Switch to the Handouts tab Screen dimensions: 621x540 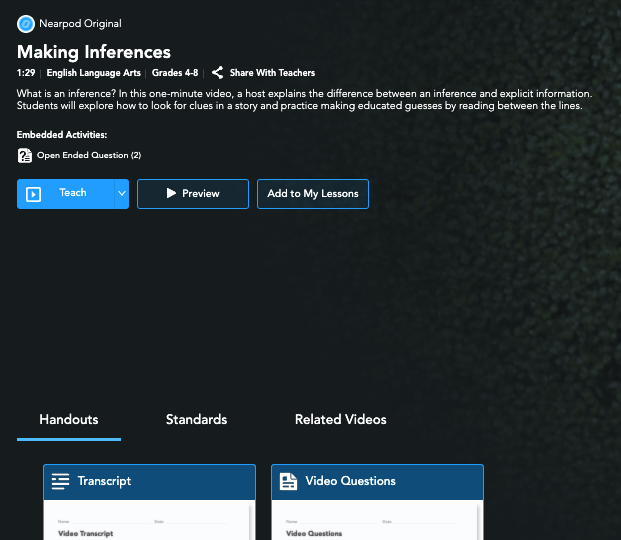(69, 419)
